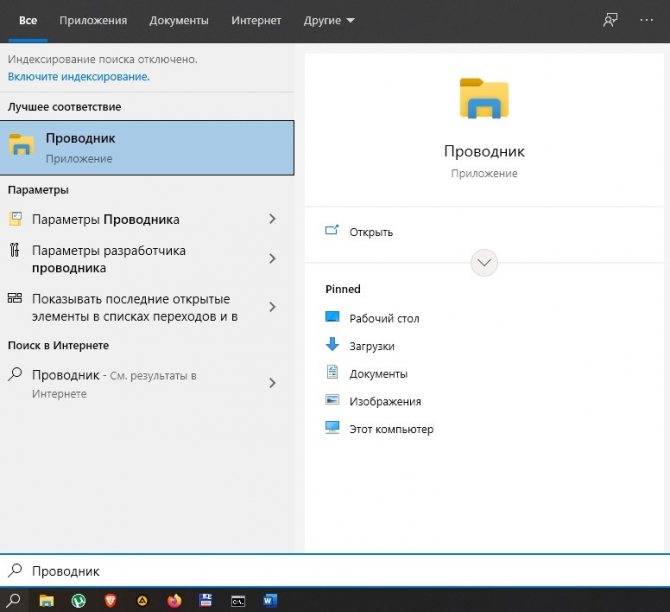Screen dimensions: 670x612
Task: Click the Открыть window icon
Action: coord(332,230)
